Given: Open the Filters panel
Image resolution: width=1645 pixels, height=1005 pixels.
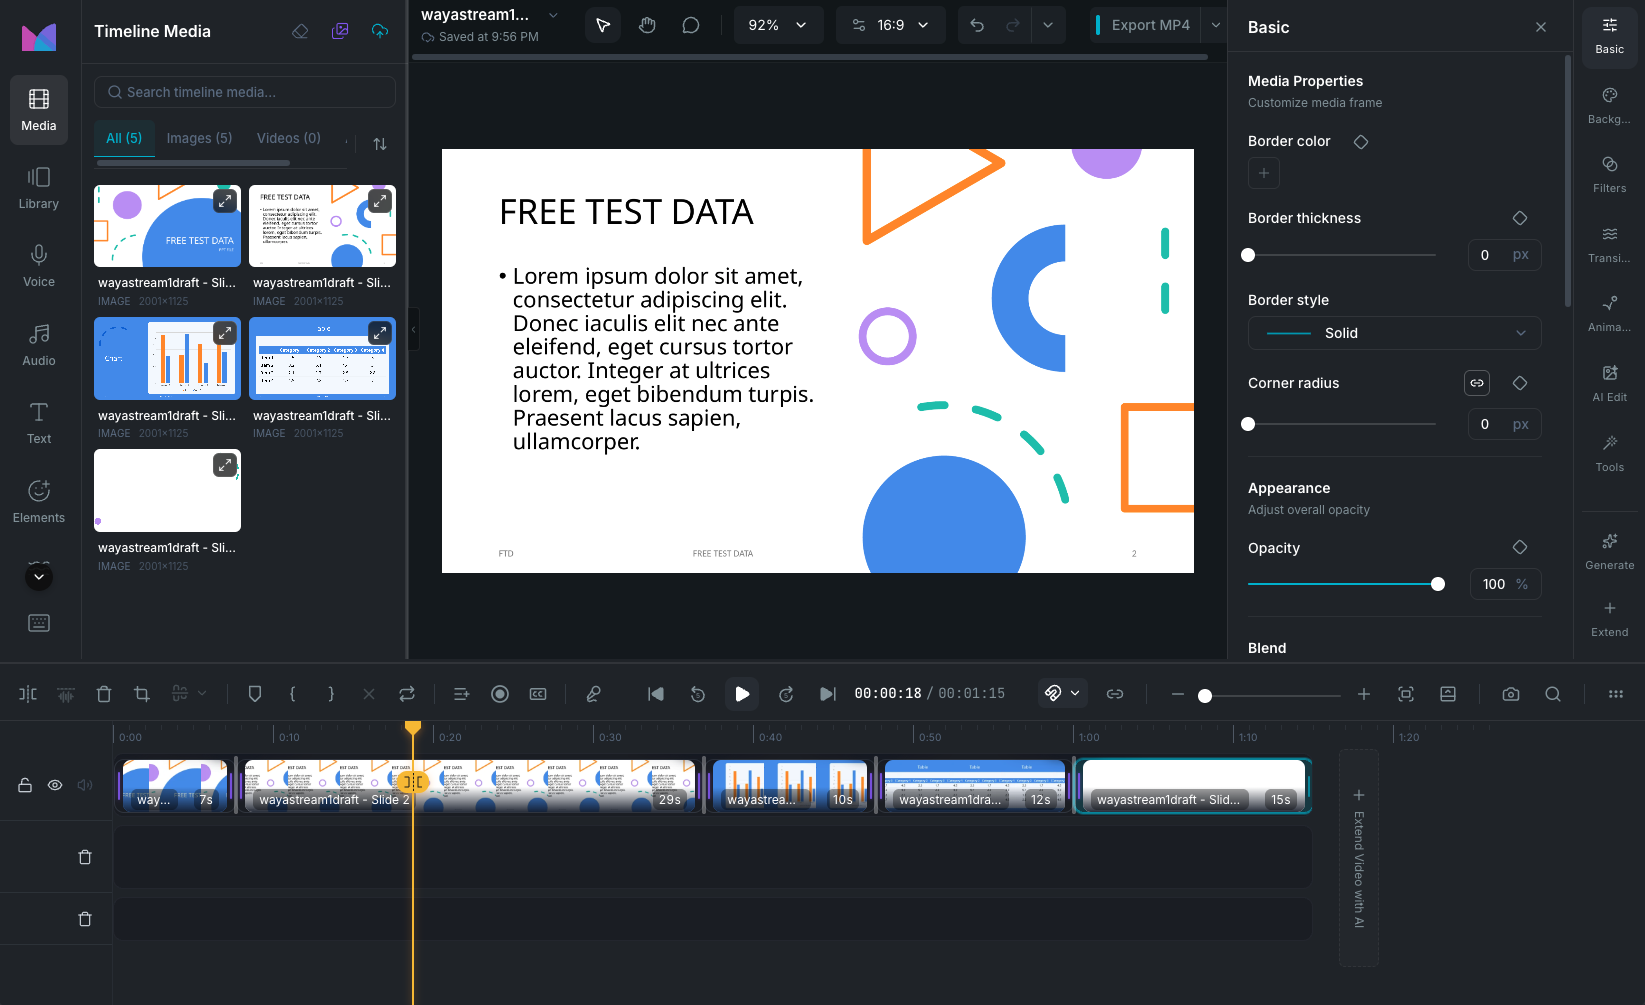Looking at the screenshot, I should (x=1609, y=173).
